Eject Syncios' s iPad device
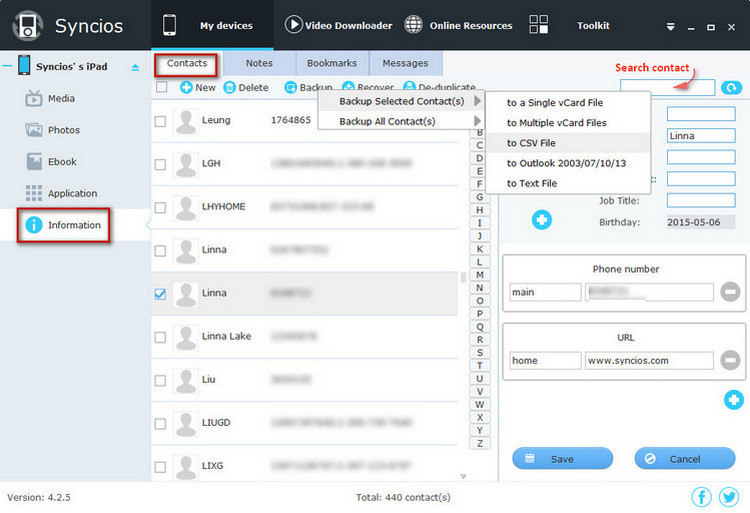750x513 pixels. point(135,67)
